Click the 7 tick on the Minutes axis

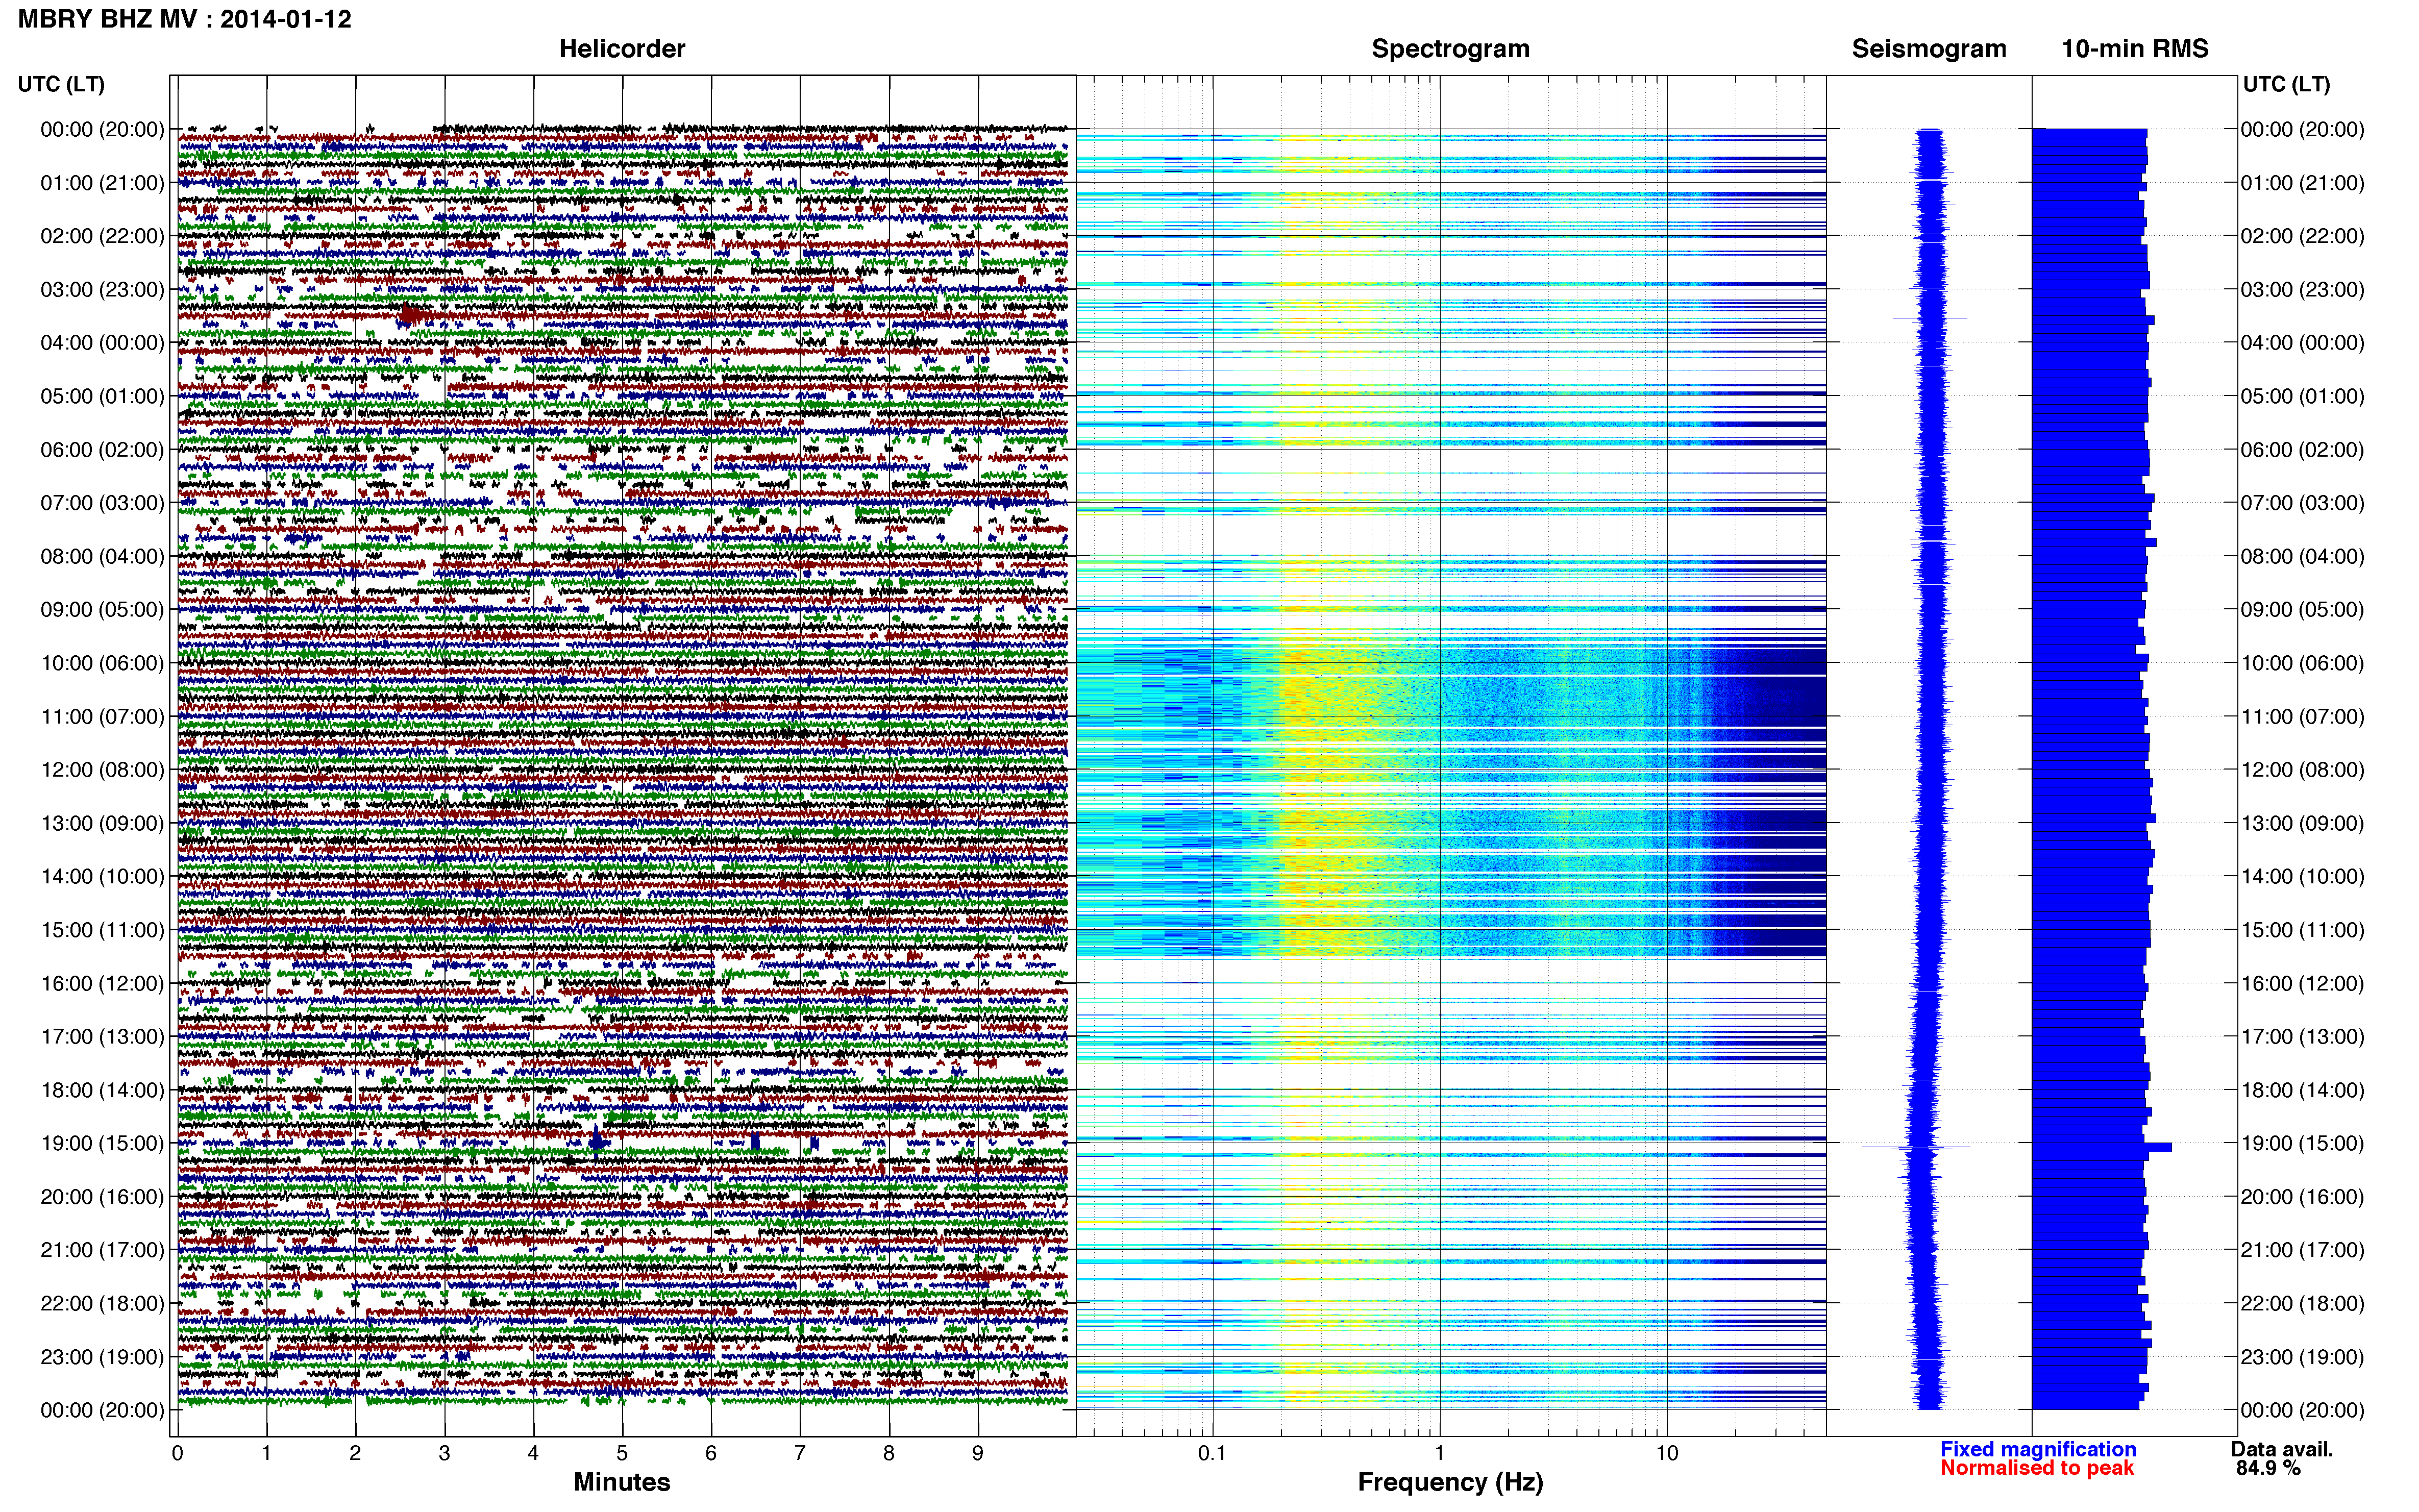point(800,1454)
